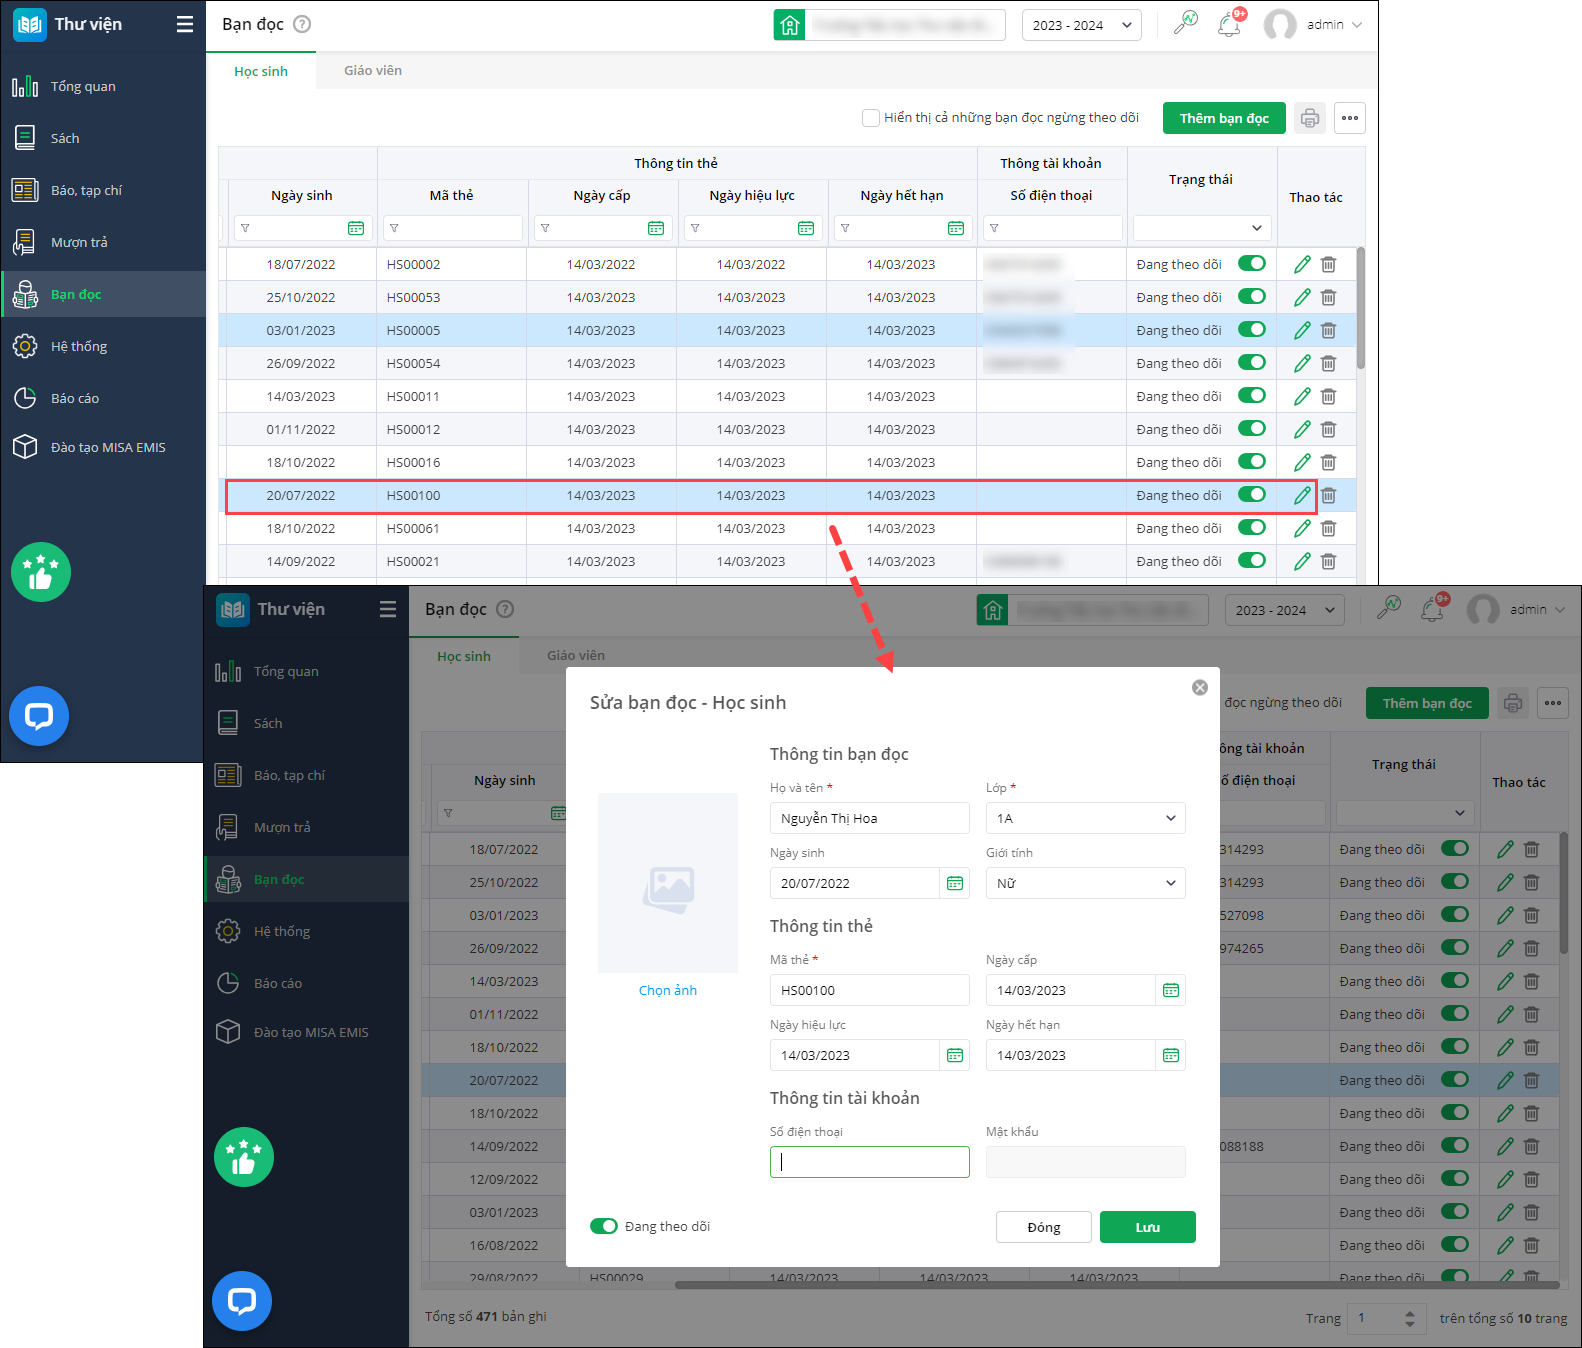Open the calendar in the top Ngày hiệu lực column filter
The height and width of the screenshot is (1348, 1582).
pos(806,228)
